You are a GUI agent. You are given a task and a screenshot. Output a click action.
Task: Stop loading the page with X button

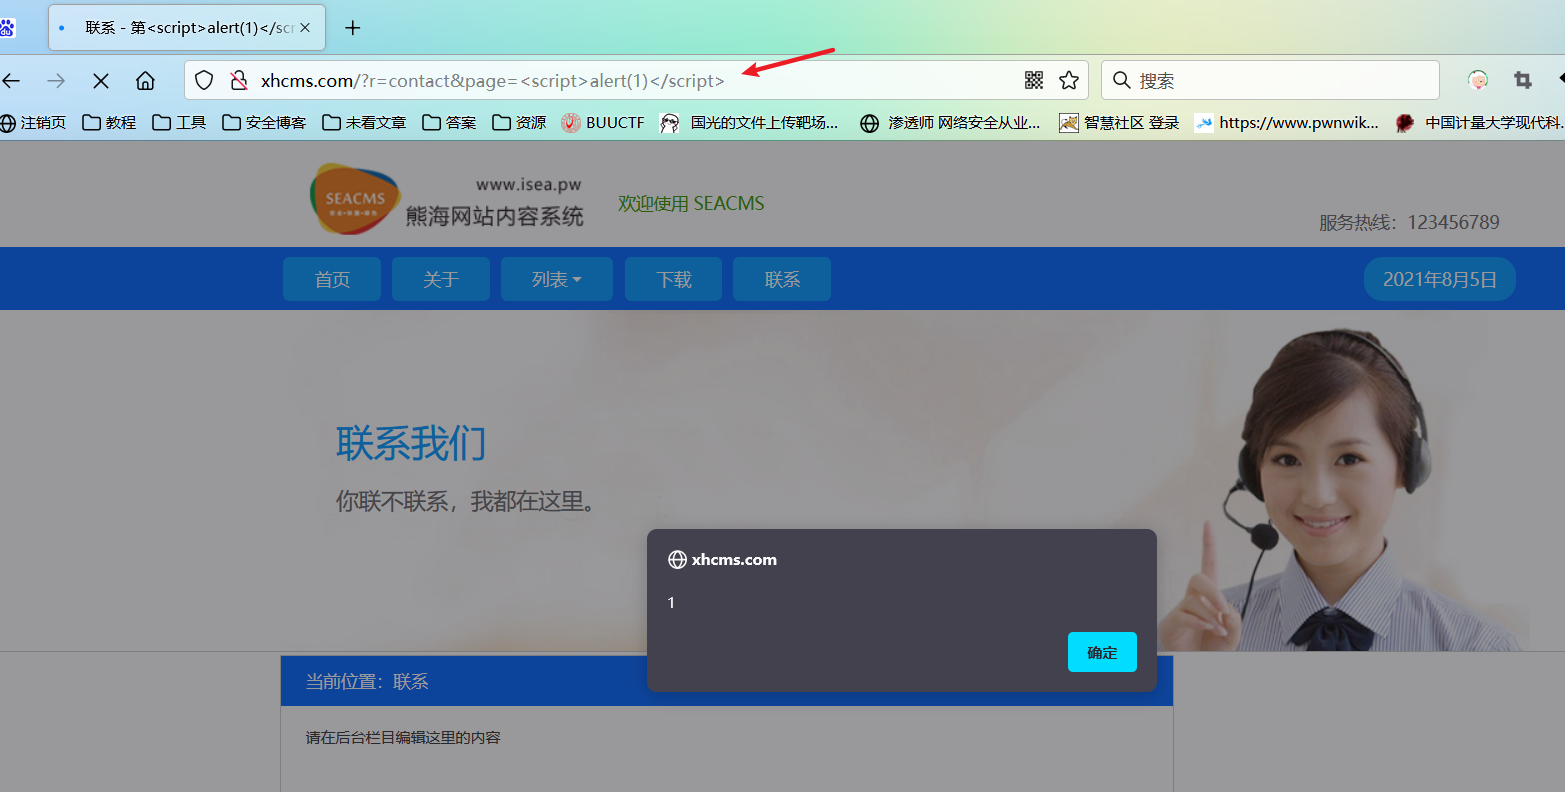pyautogui.click(x=101, y=80)
